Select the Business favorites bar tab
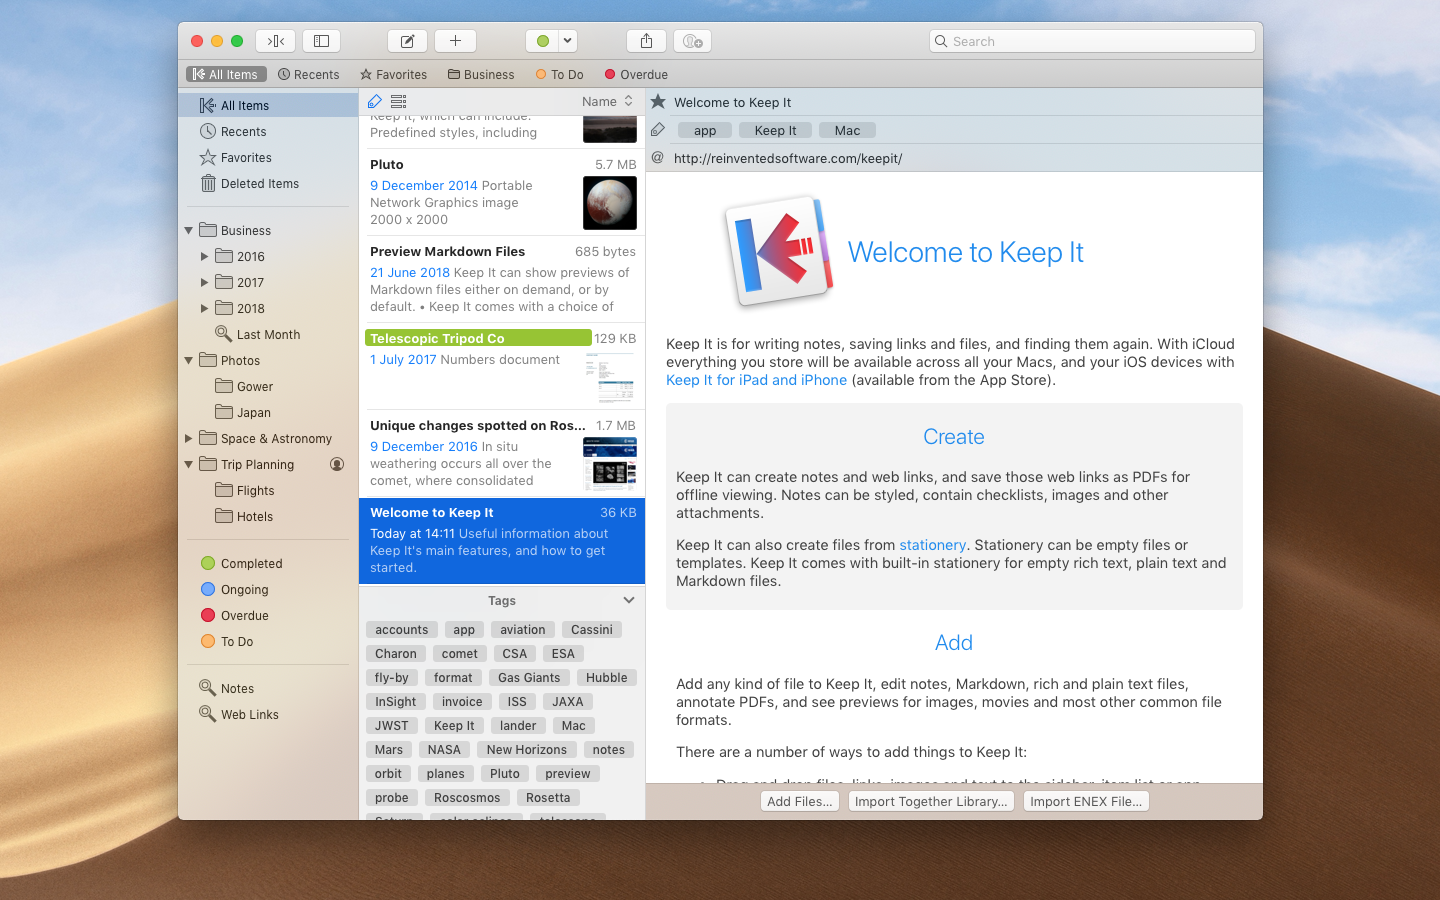This screenshot has height=900, width=1440. pos(481,74)
